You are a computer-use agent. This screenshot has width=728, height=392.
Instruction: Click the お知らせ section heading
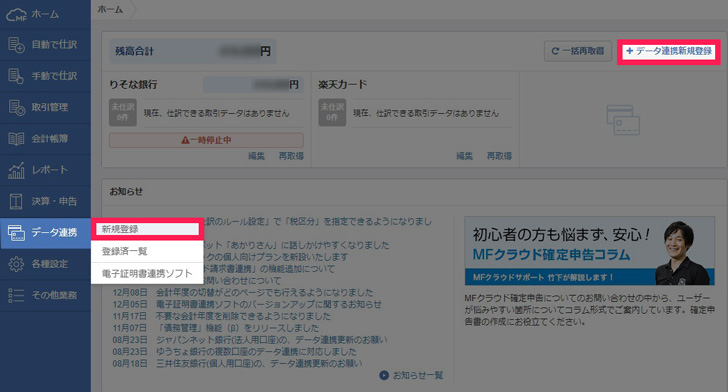tap(126, 191)
